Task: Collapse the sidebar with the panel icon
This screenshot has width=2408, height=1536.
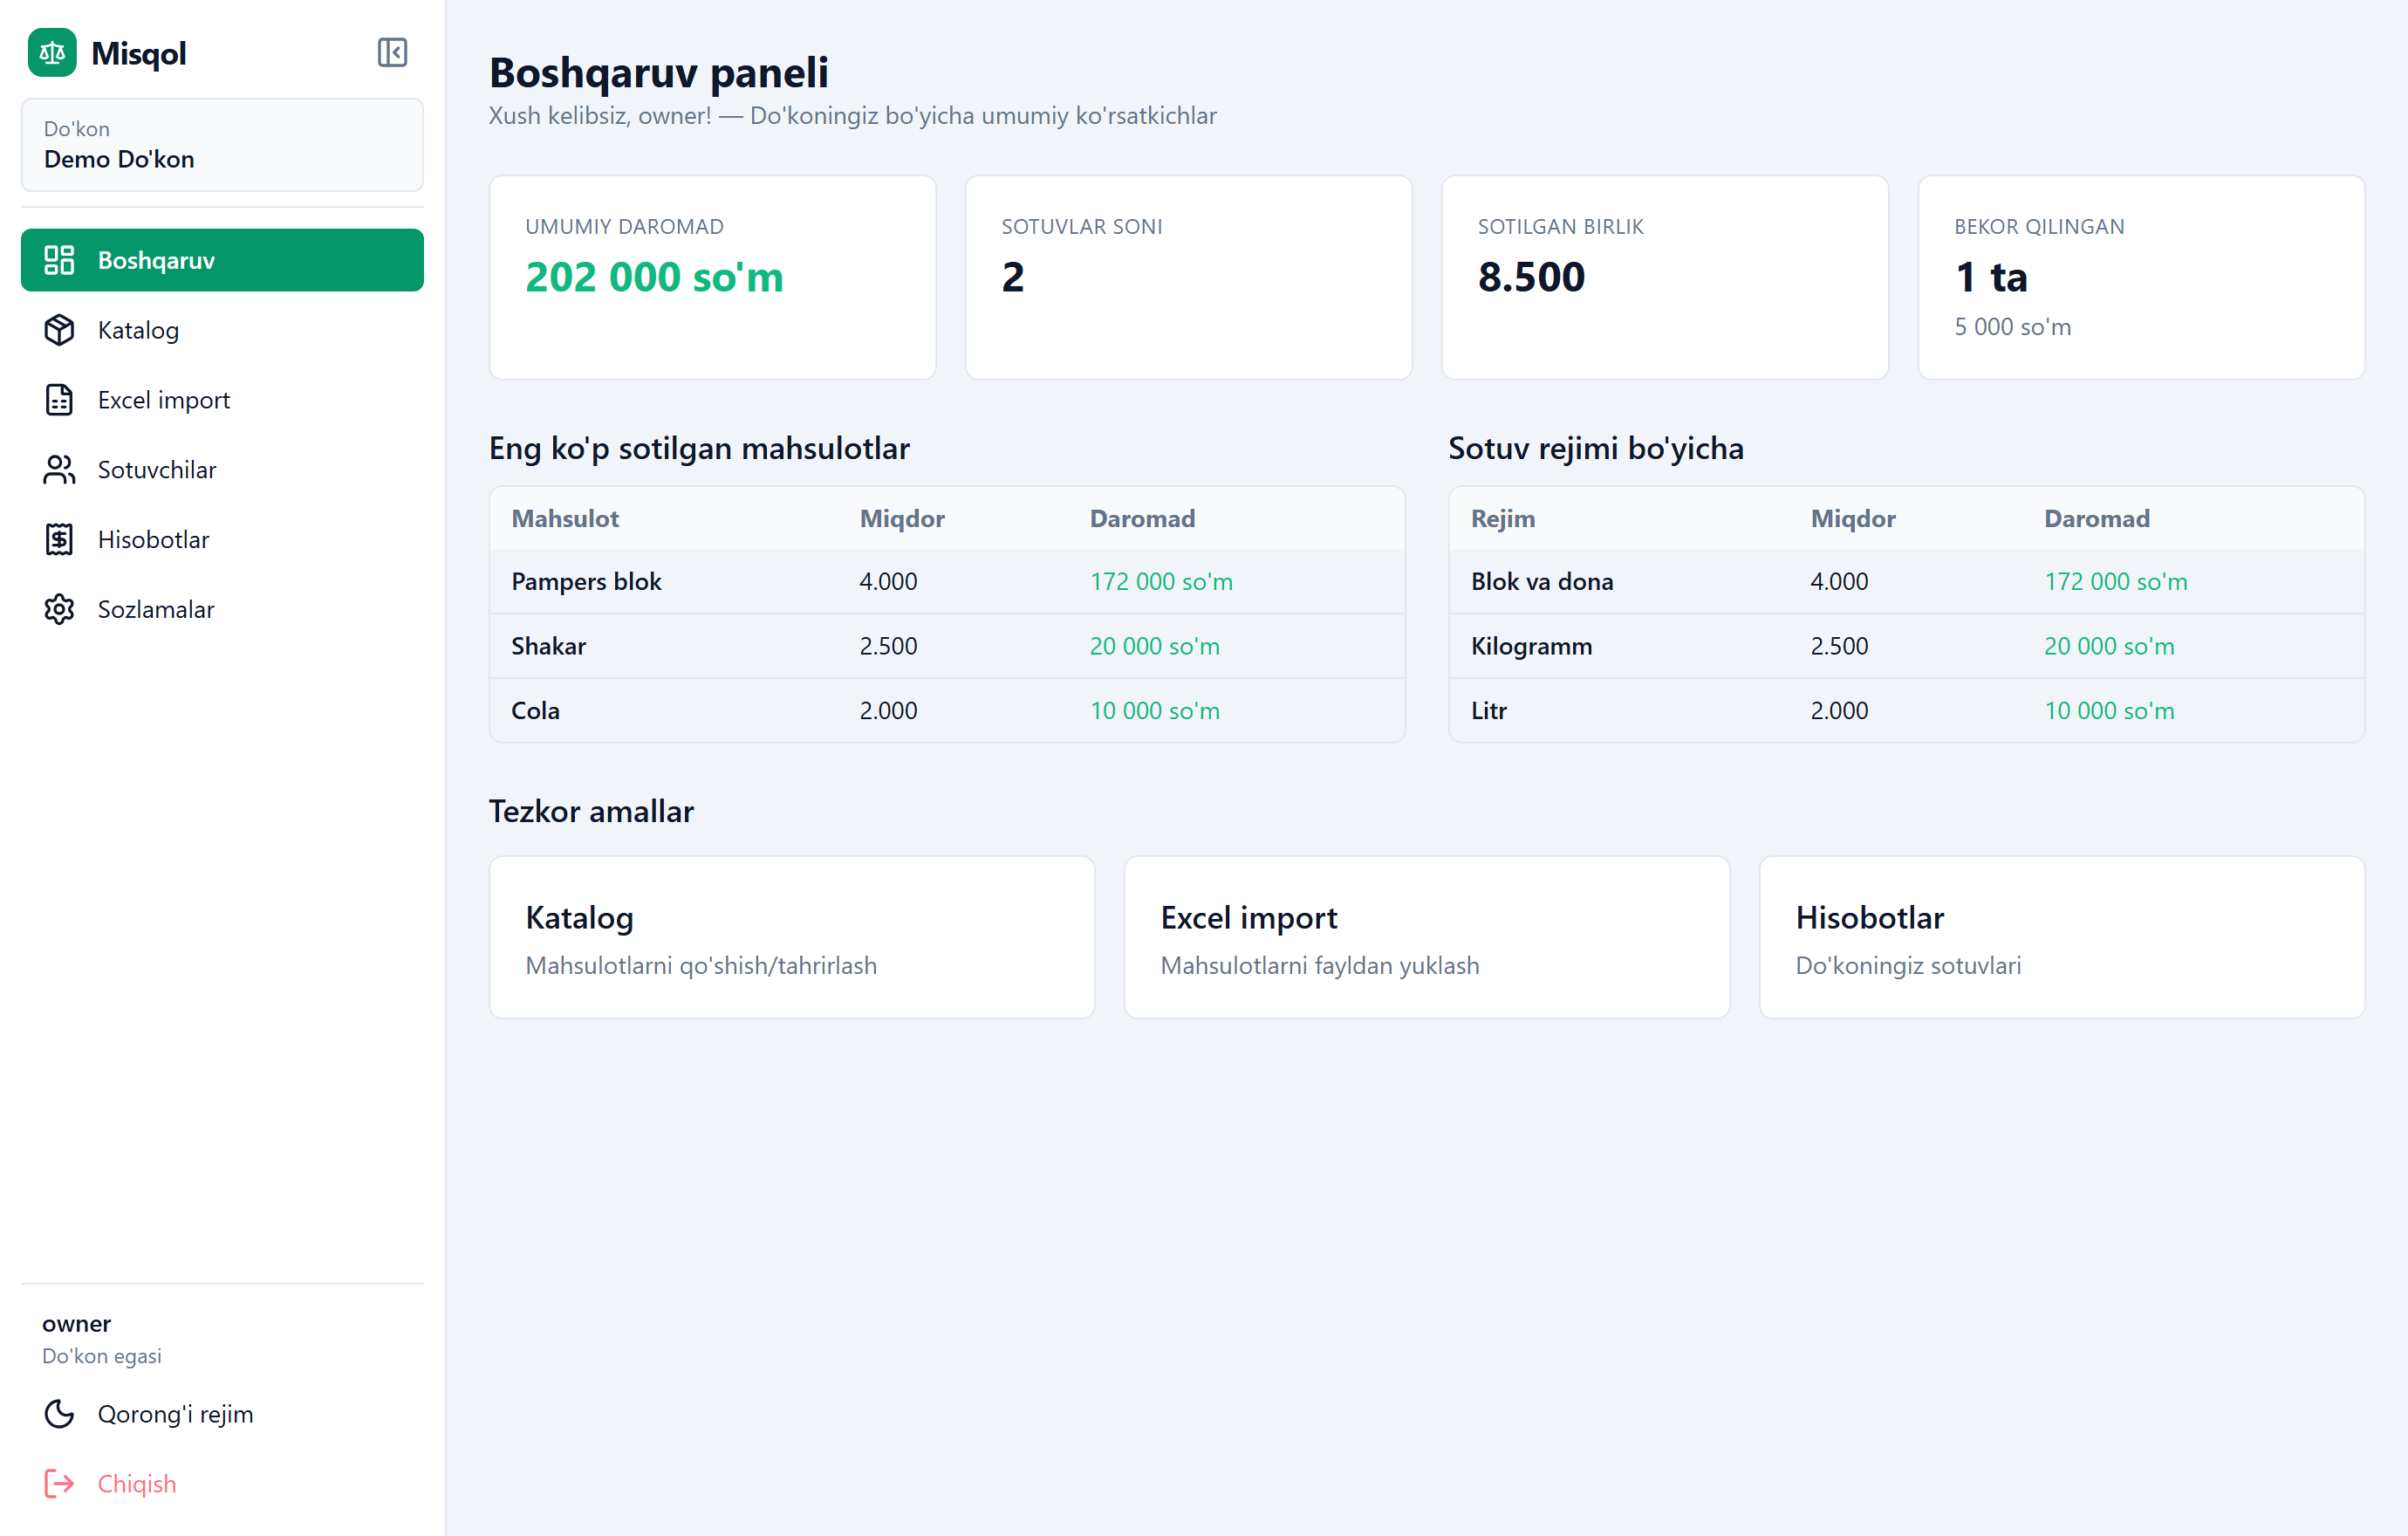Action: [392, 53]
